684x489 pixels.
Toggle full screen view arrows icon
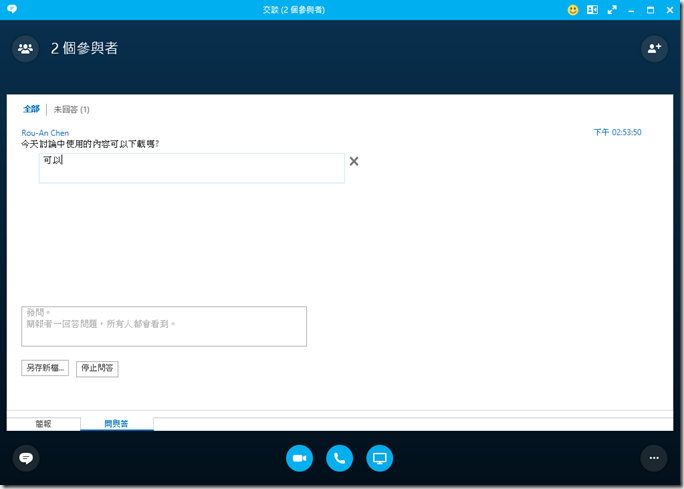[612, 10]
